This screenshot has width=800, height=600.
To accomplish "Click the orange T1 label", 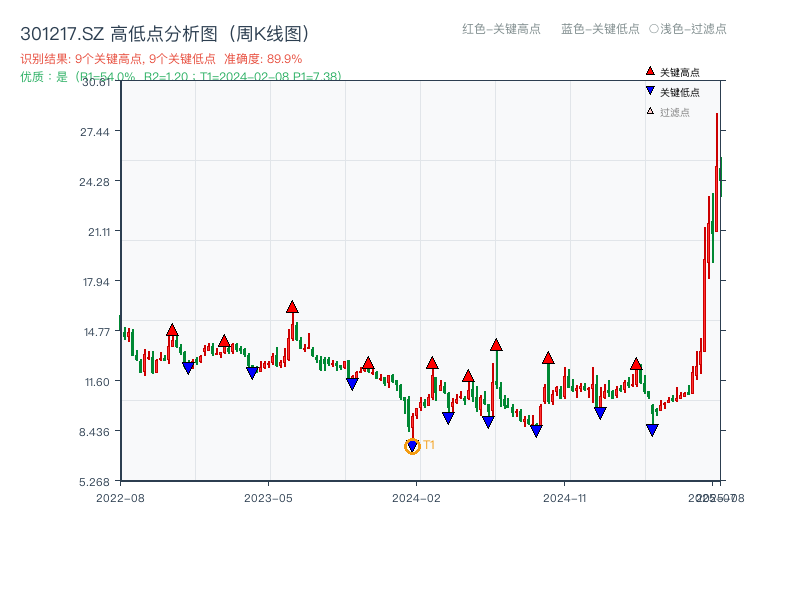I will click(429, 445).
